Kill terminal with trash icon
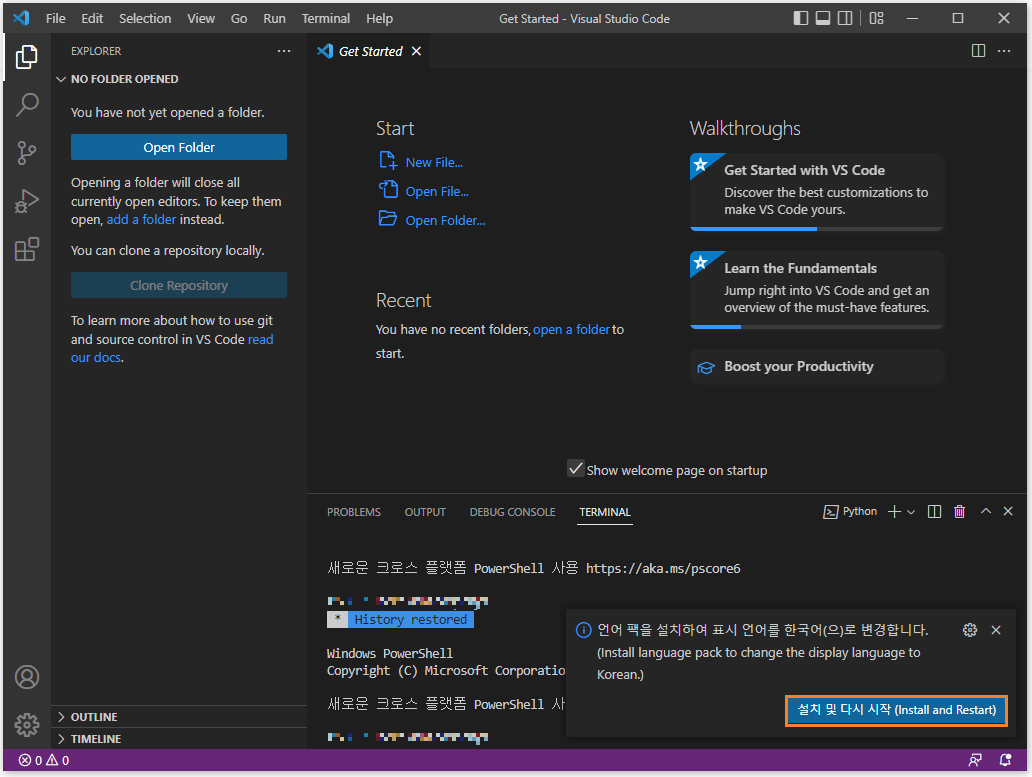Screen dimensions: 1032x777 tap(960, 512)
